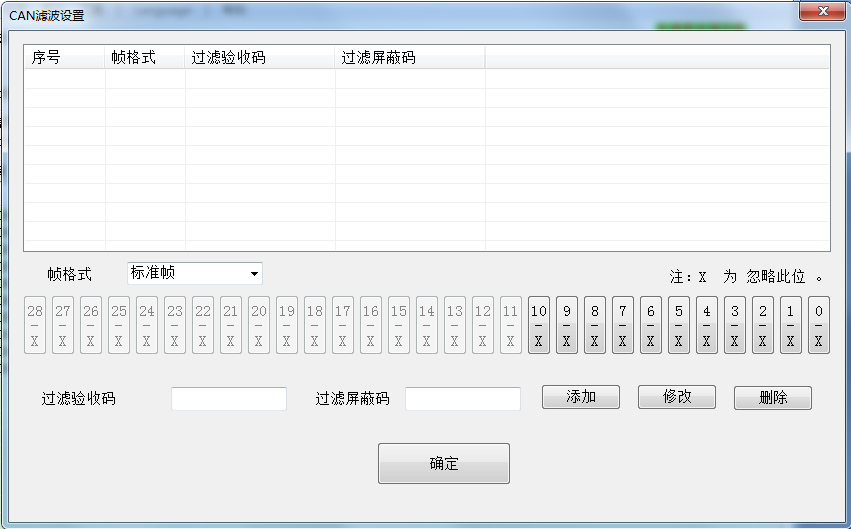This screenshot has height=529, width=851.
Task: Toggle bit 7 filter button
Action: [x=623, y=325]
